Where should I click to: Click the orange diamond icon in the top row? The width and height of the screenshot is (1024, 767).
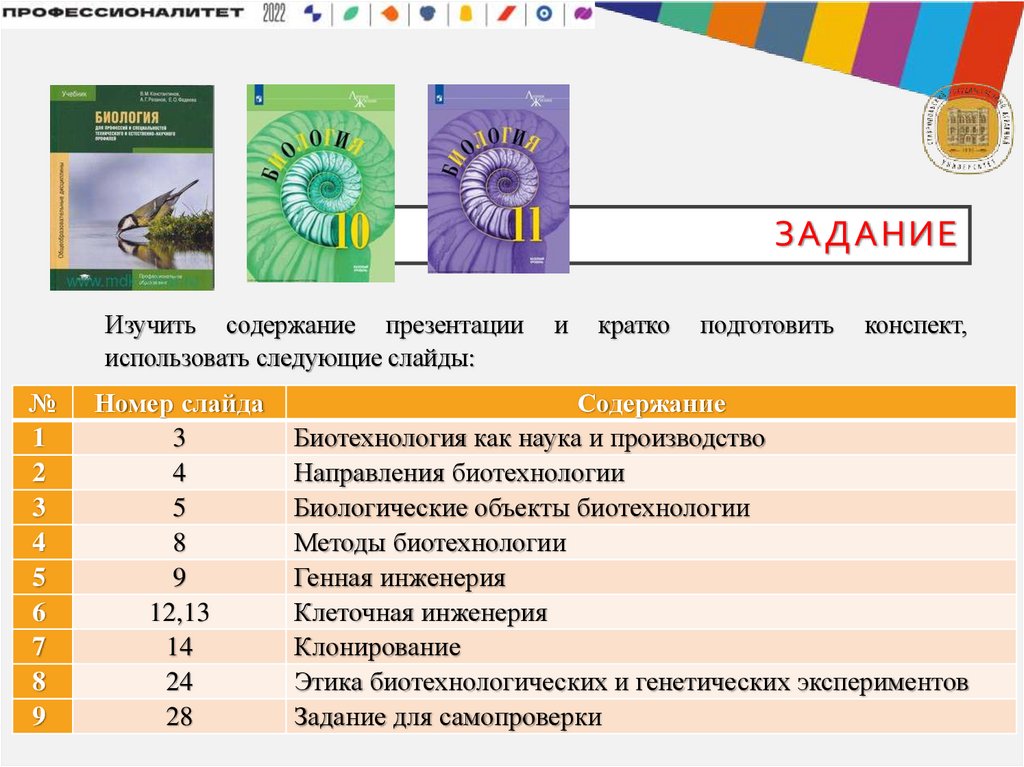pos(390,14)
